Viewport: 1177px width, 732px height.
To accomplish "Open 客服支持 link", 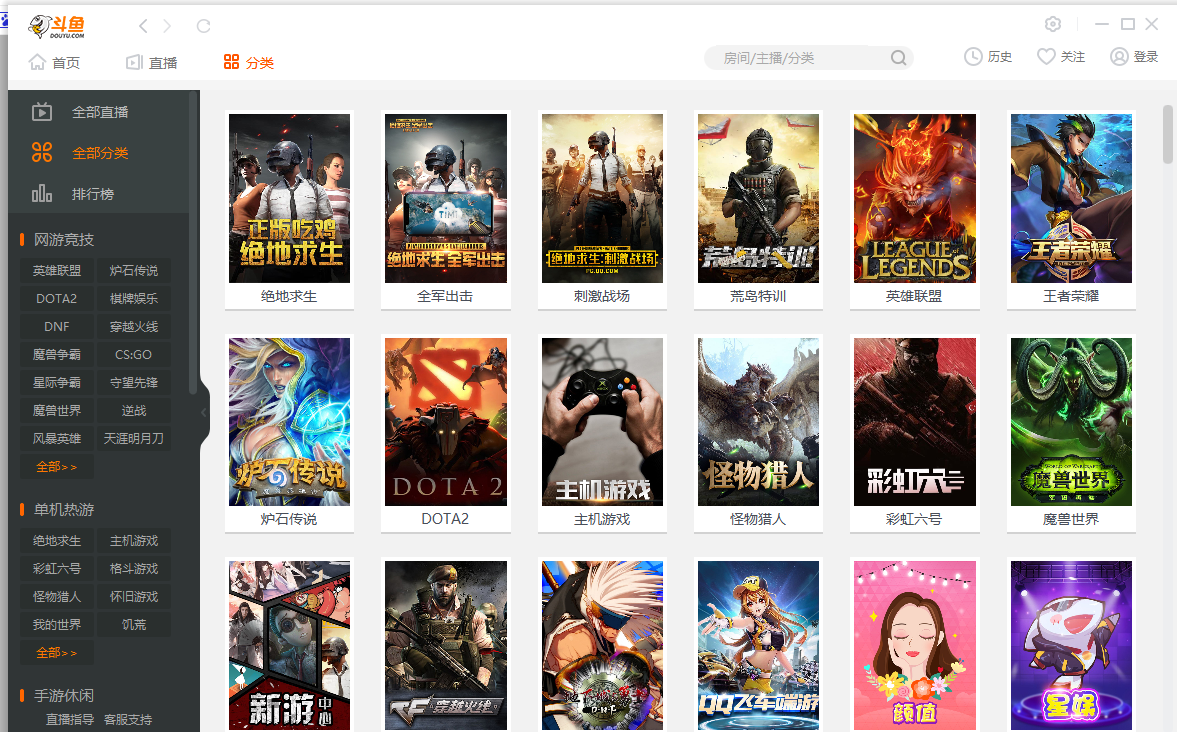I will coord(128,719).
